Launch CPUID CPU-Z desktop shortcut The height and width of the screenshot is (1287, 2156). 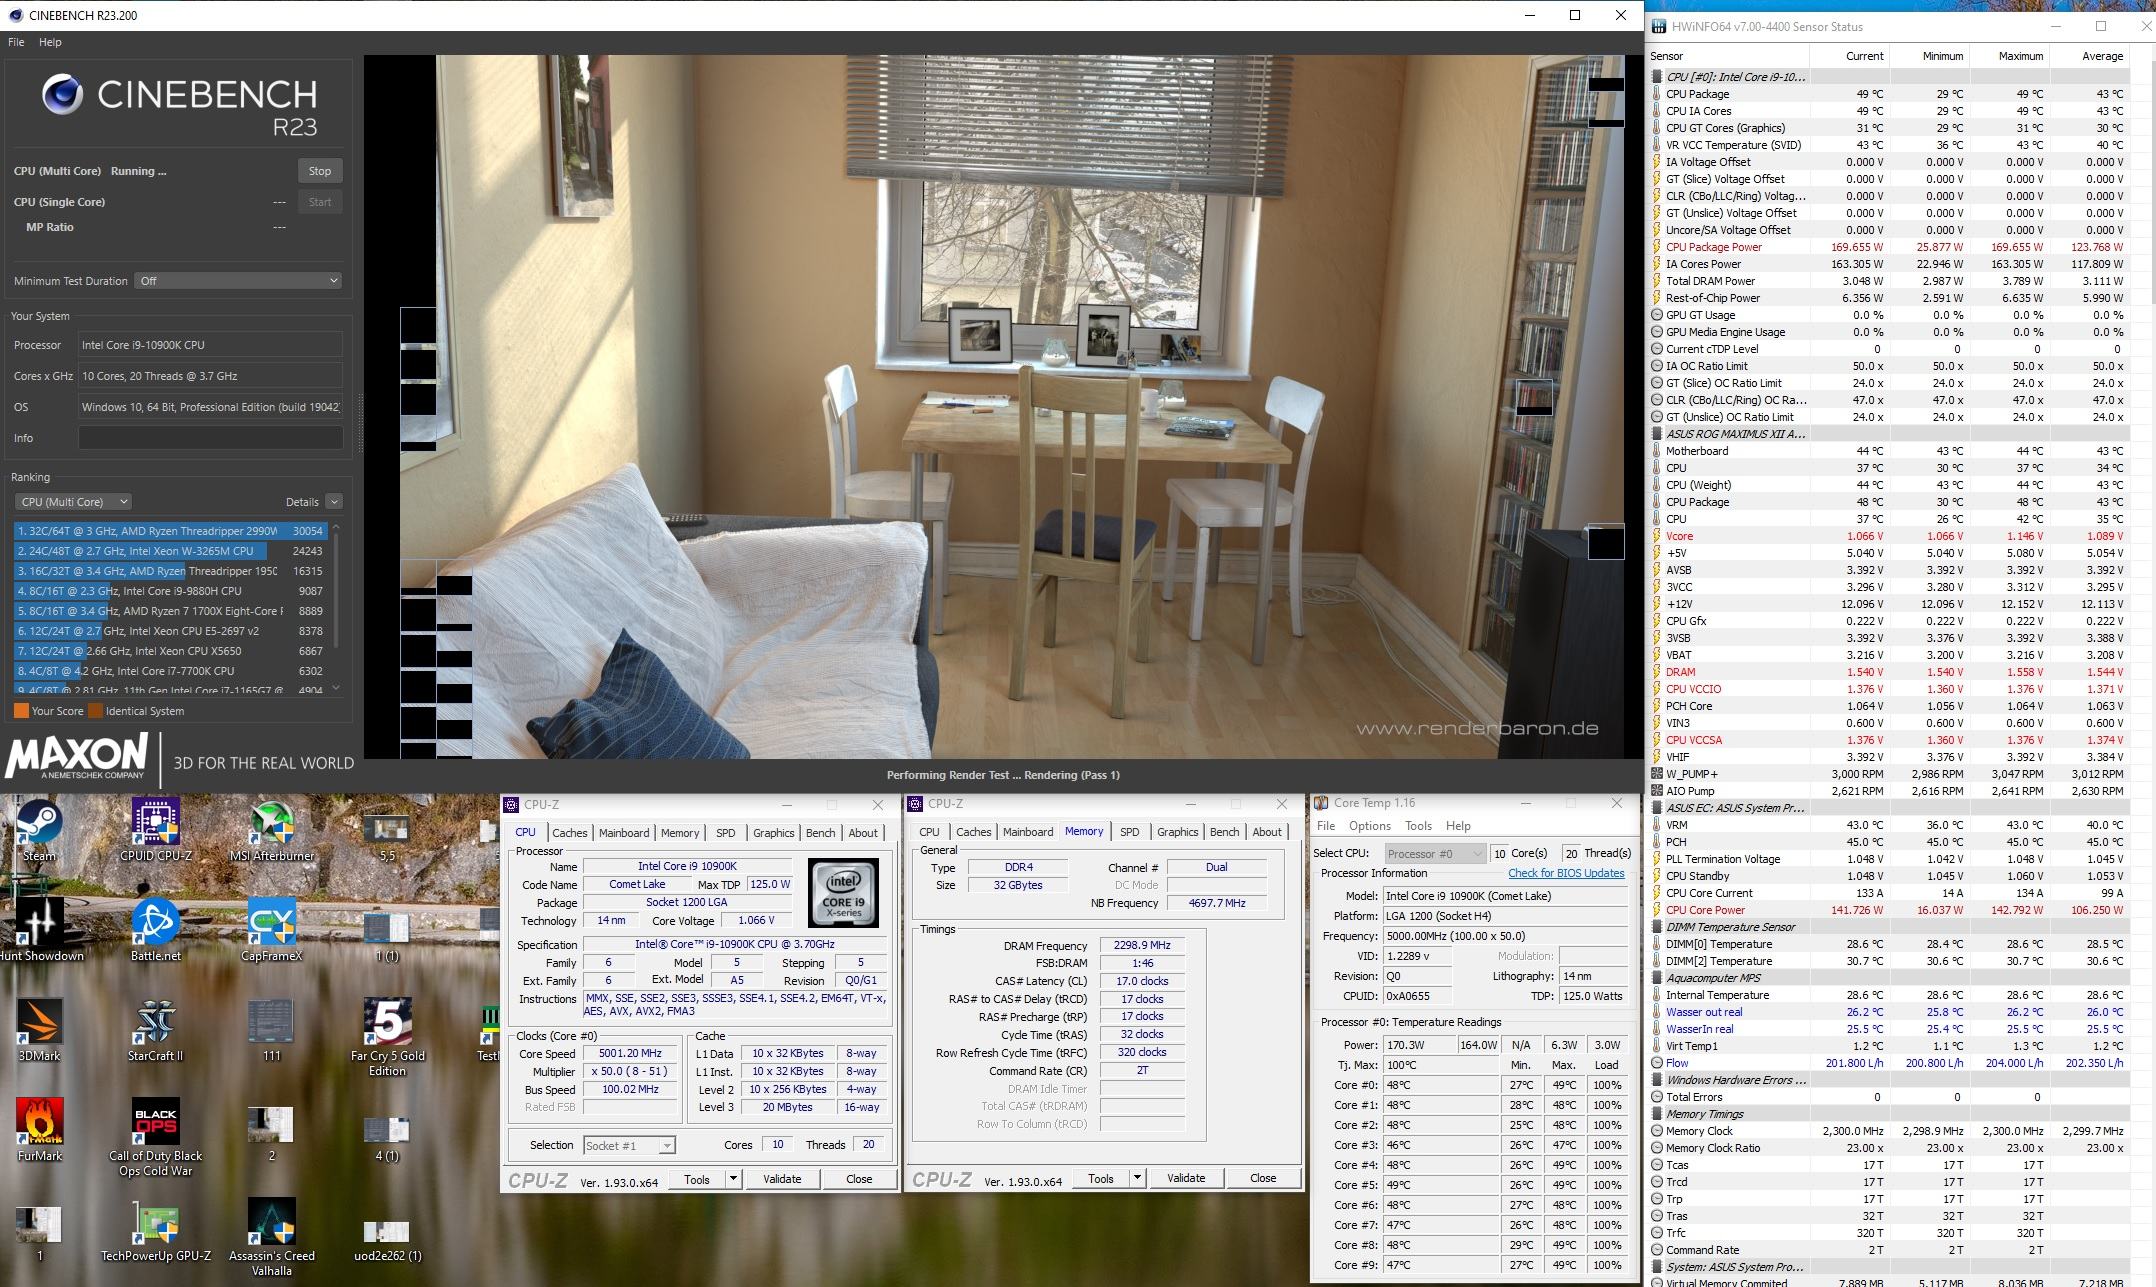[x=156, y=829]
